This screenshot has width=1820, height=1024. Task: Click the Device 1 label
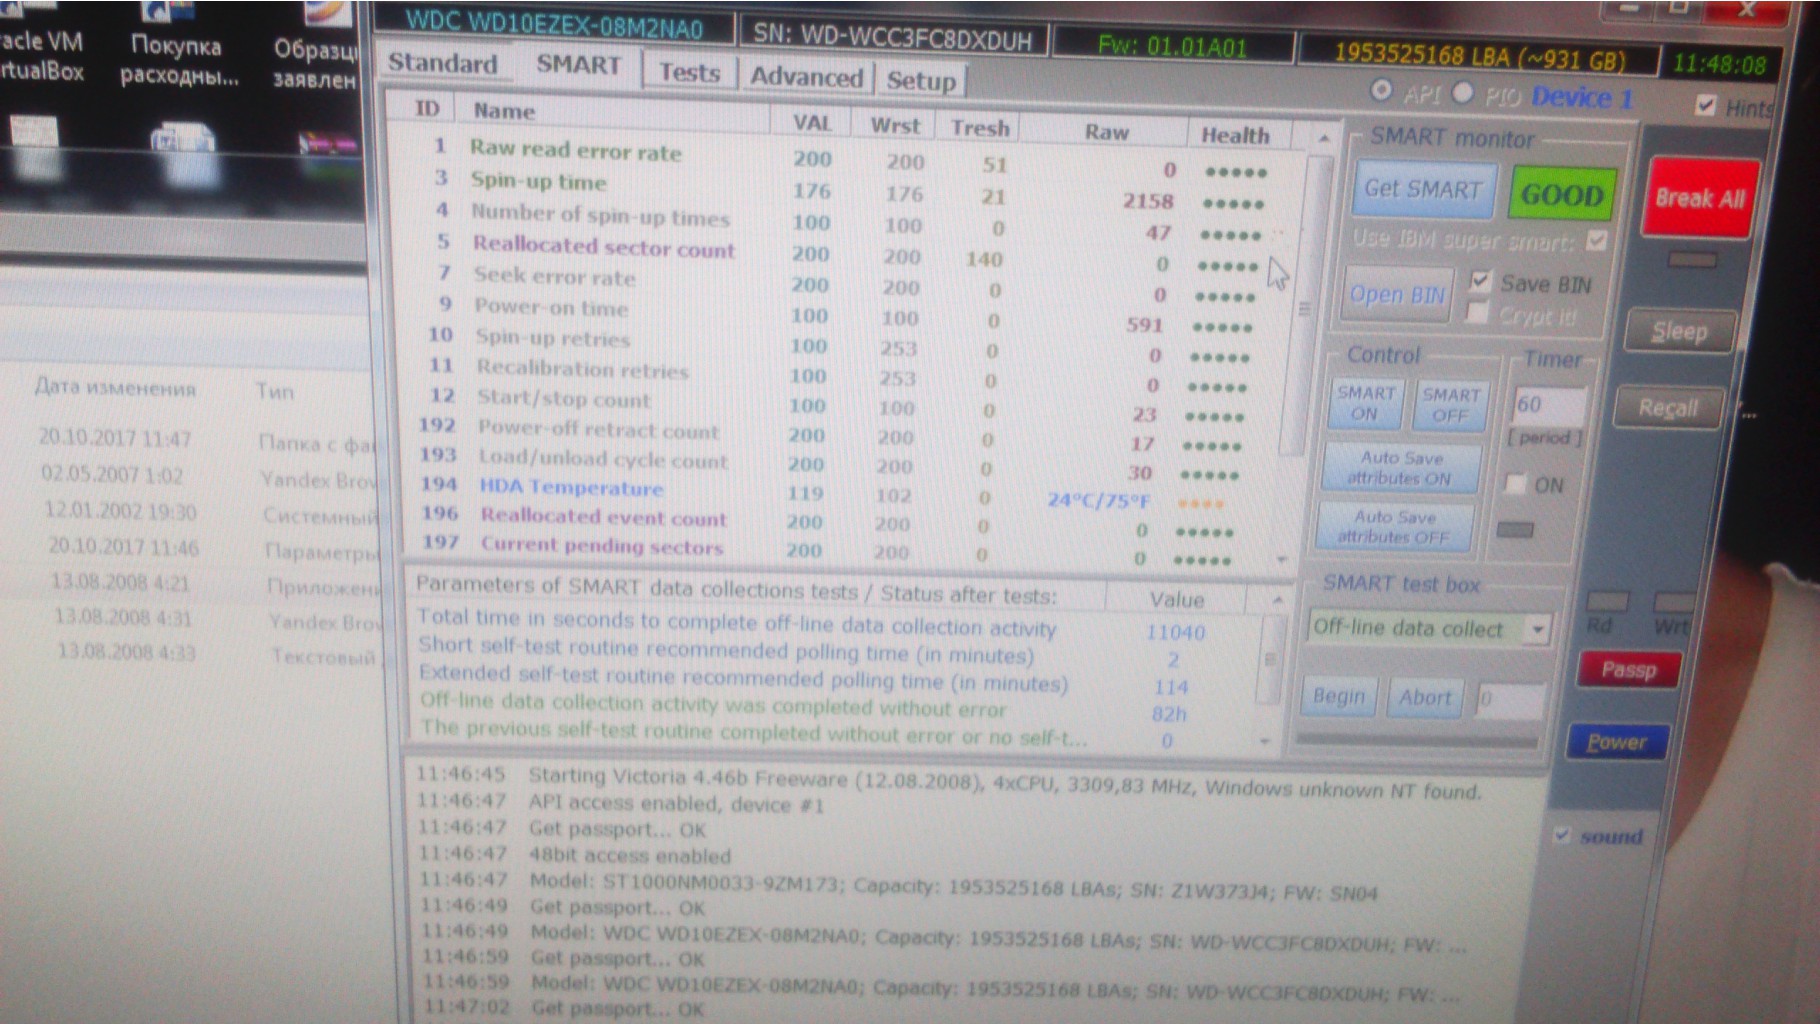[1582, 98]
